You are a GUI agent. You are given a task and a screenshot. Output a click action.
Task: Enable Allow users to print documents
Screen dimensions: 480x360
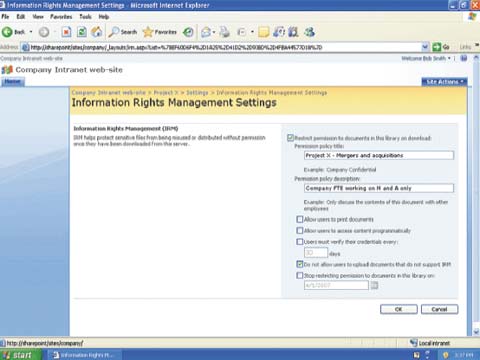click(x=300, y=219)
